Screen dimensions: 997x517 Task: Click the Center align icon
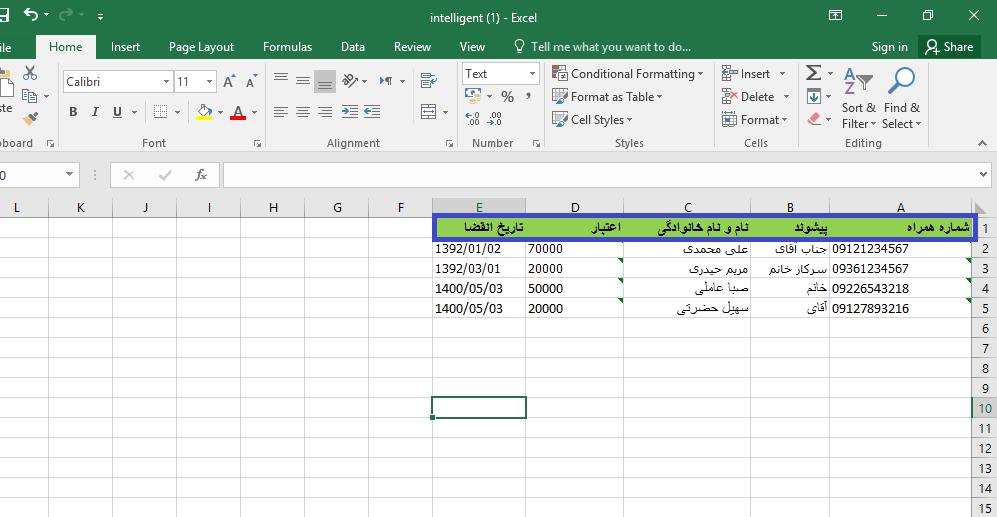303,112
